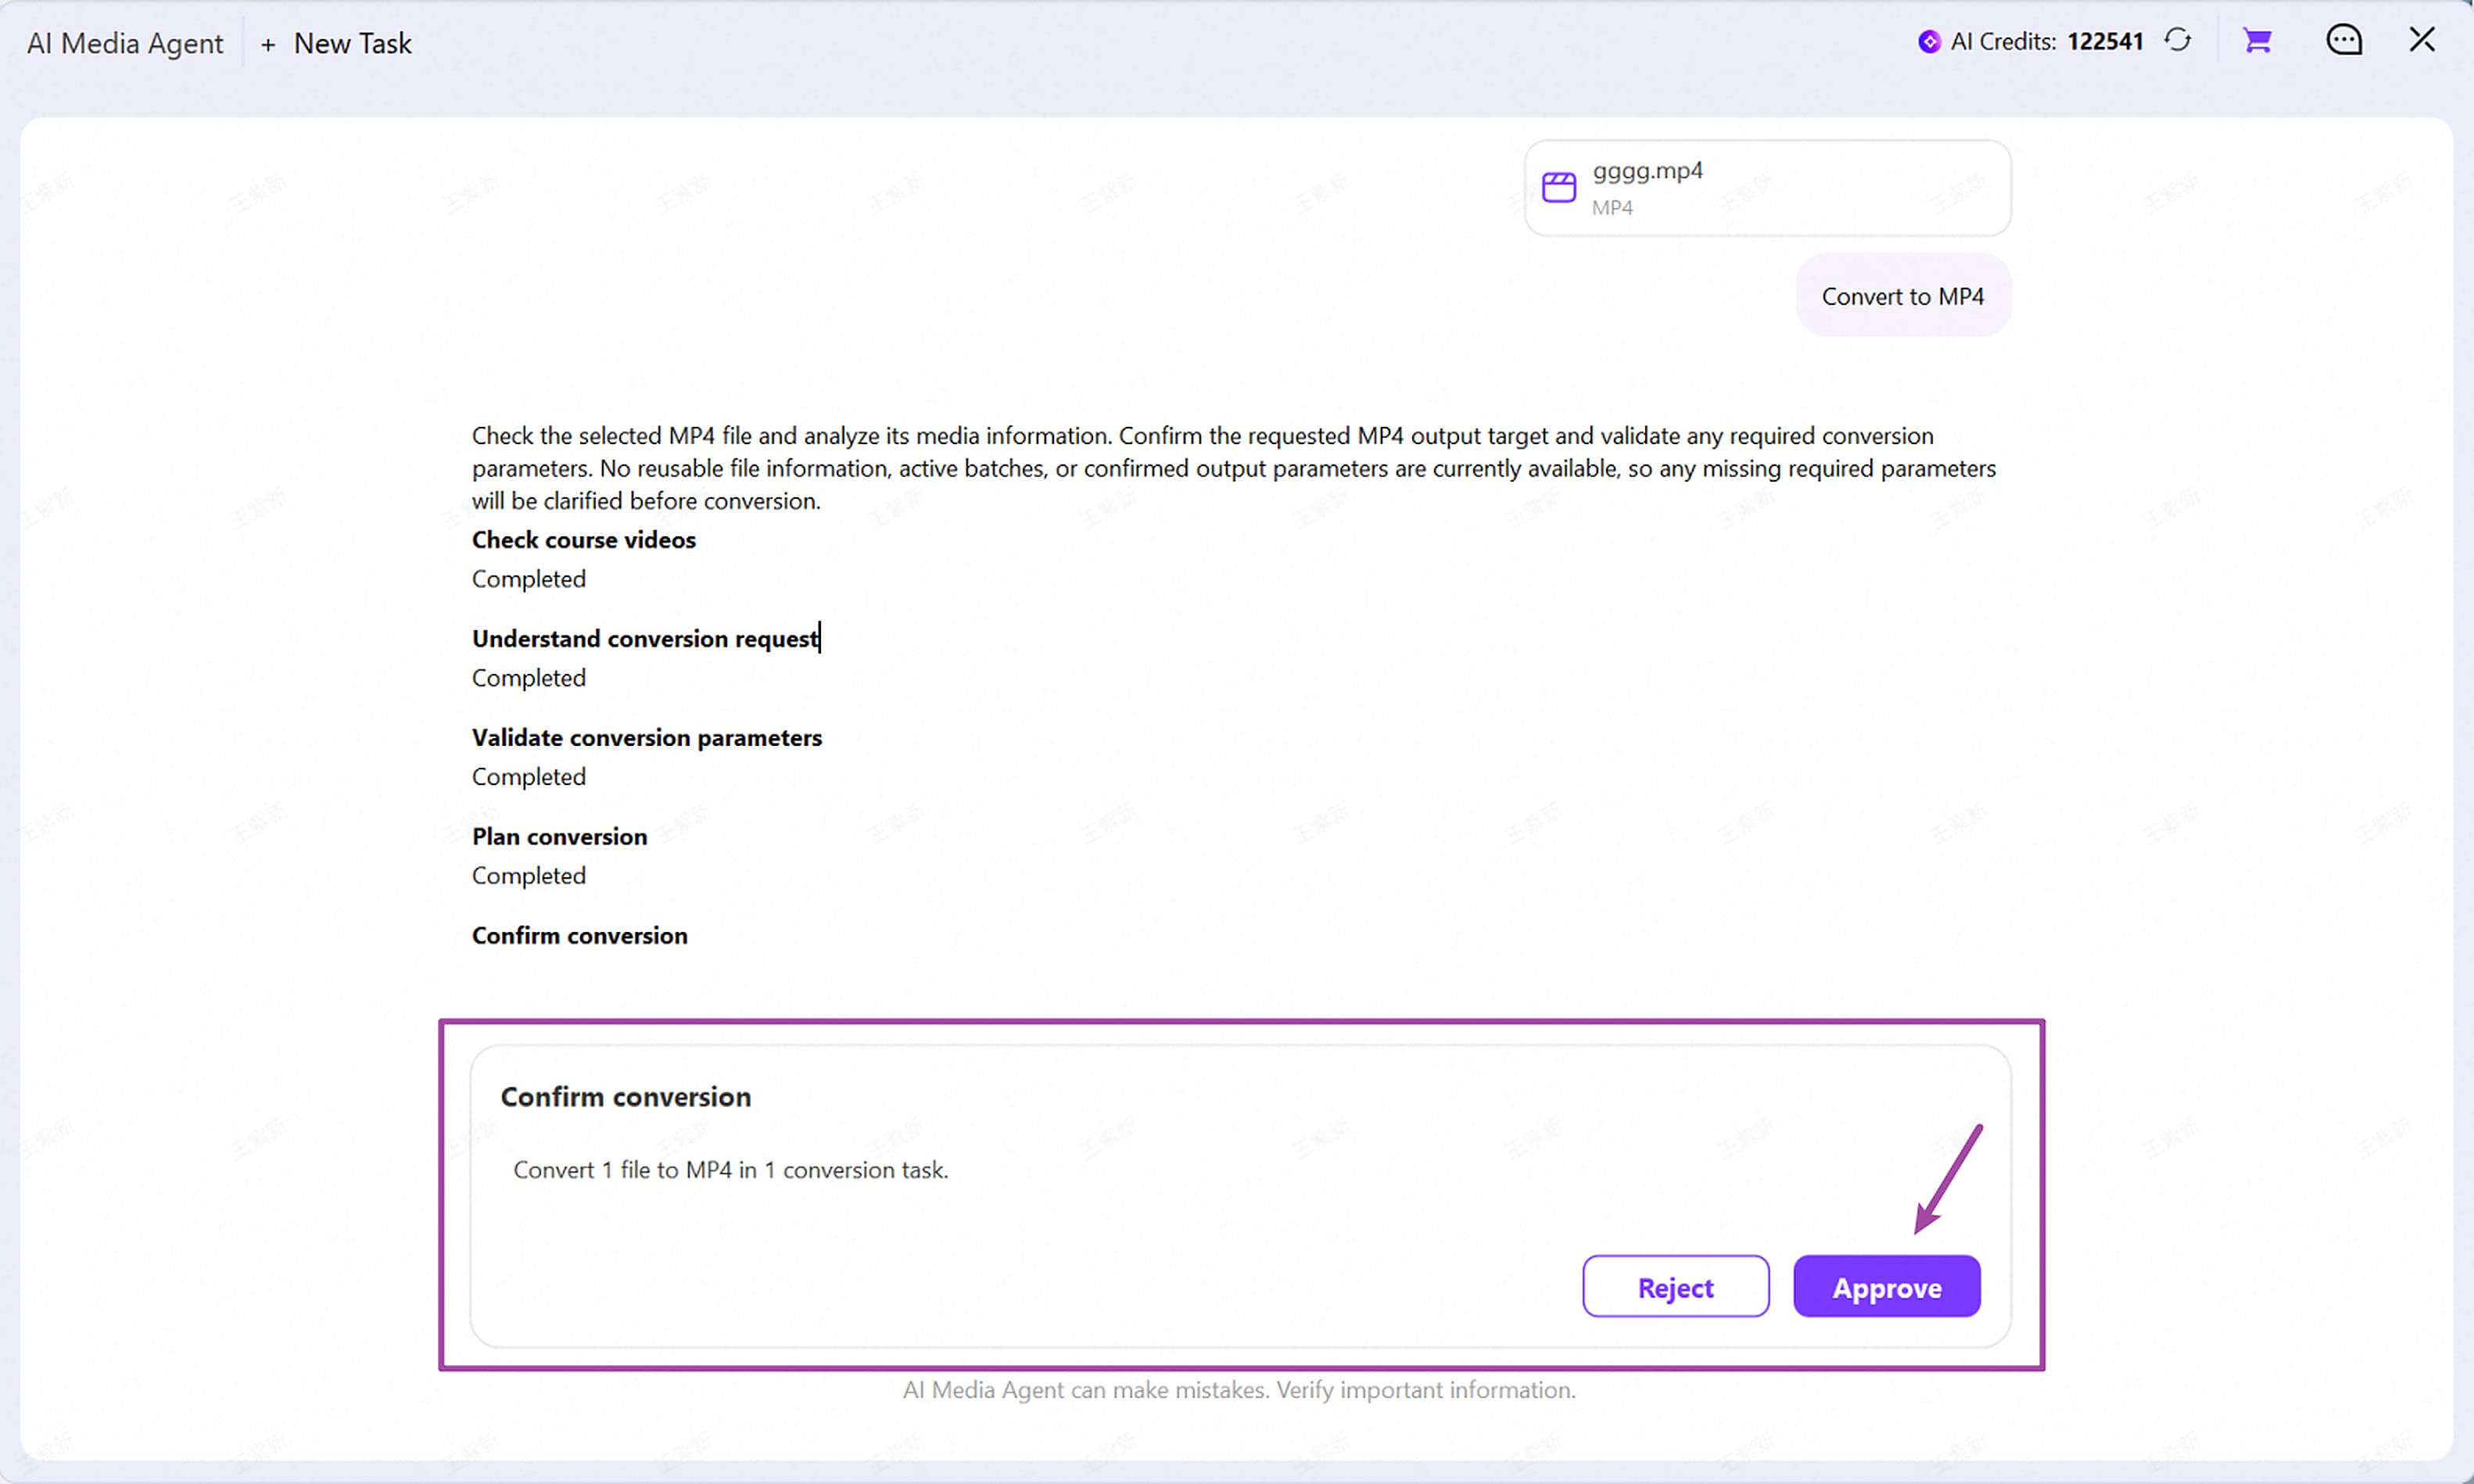
Task: Select the AI Media Agent title
Action: point(125,43)
